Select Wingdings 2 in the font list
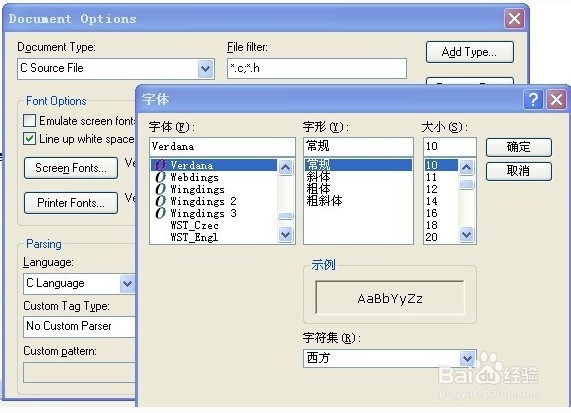Image resolution: width=571 pixels, height=413 pixels. coord(214,201)
